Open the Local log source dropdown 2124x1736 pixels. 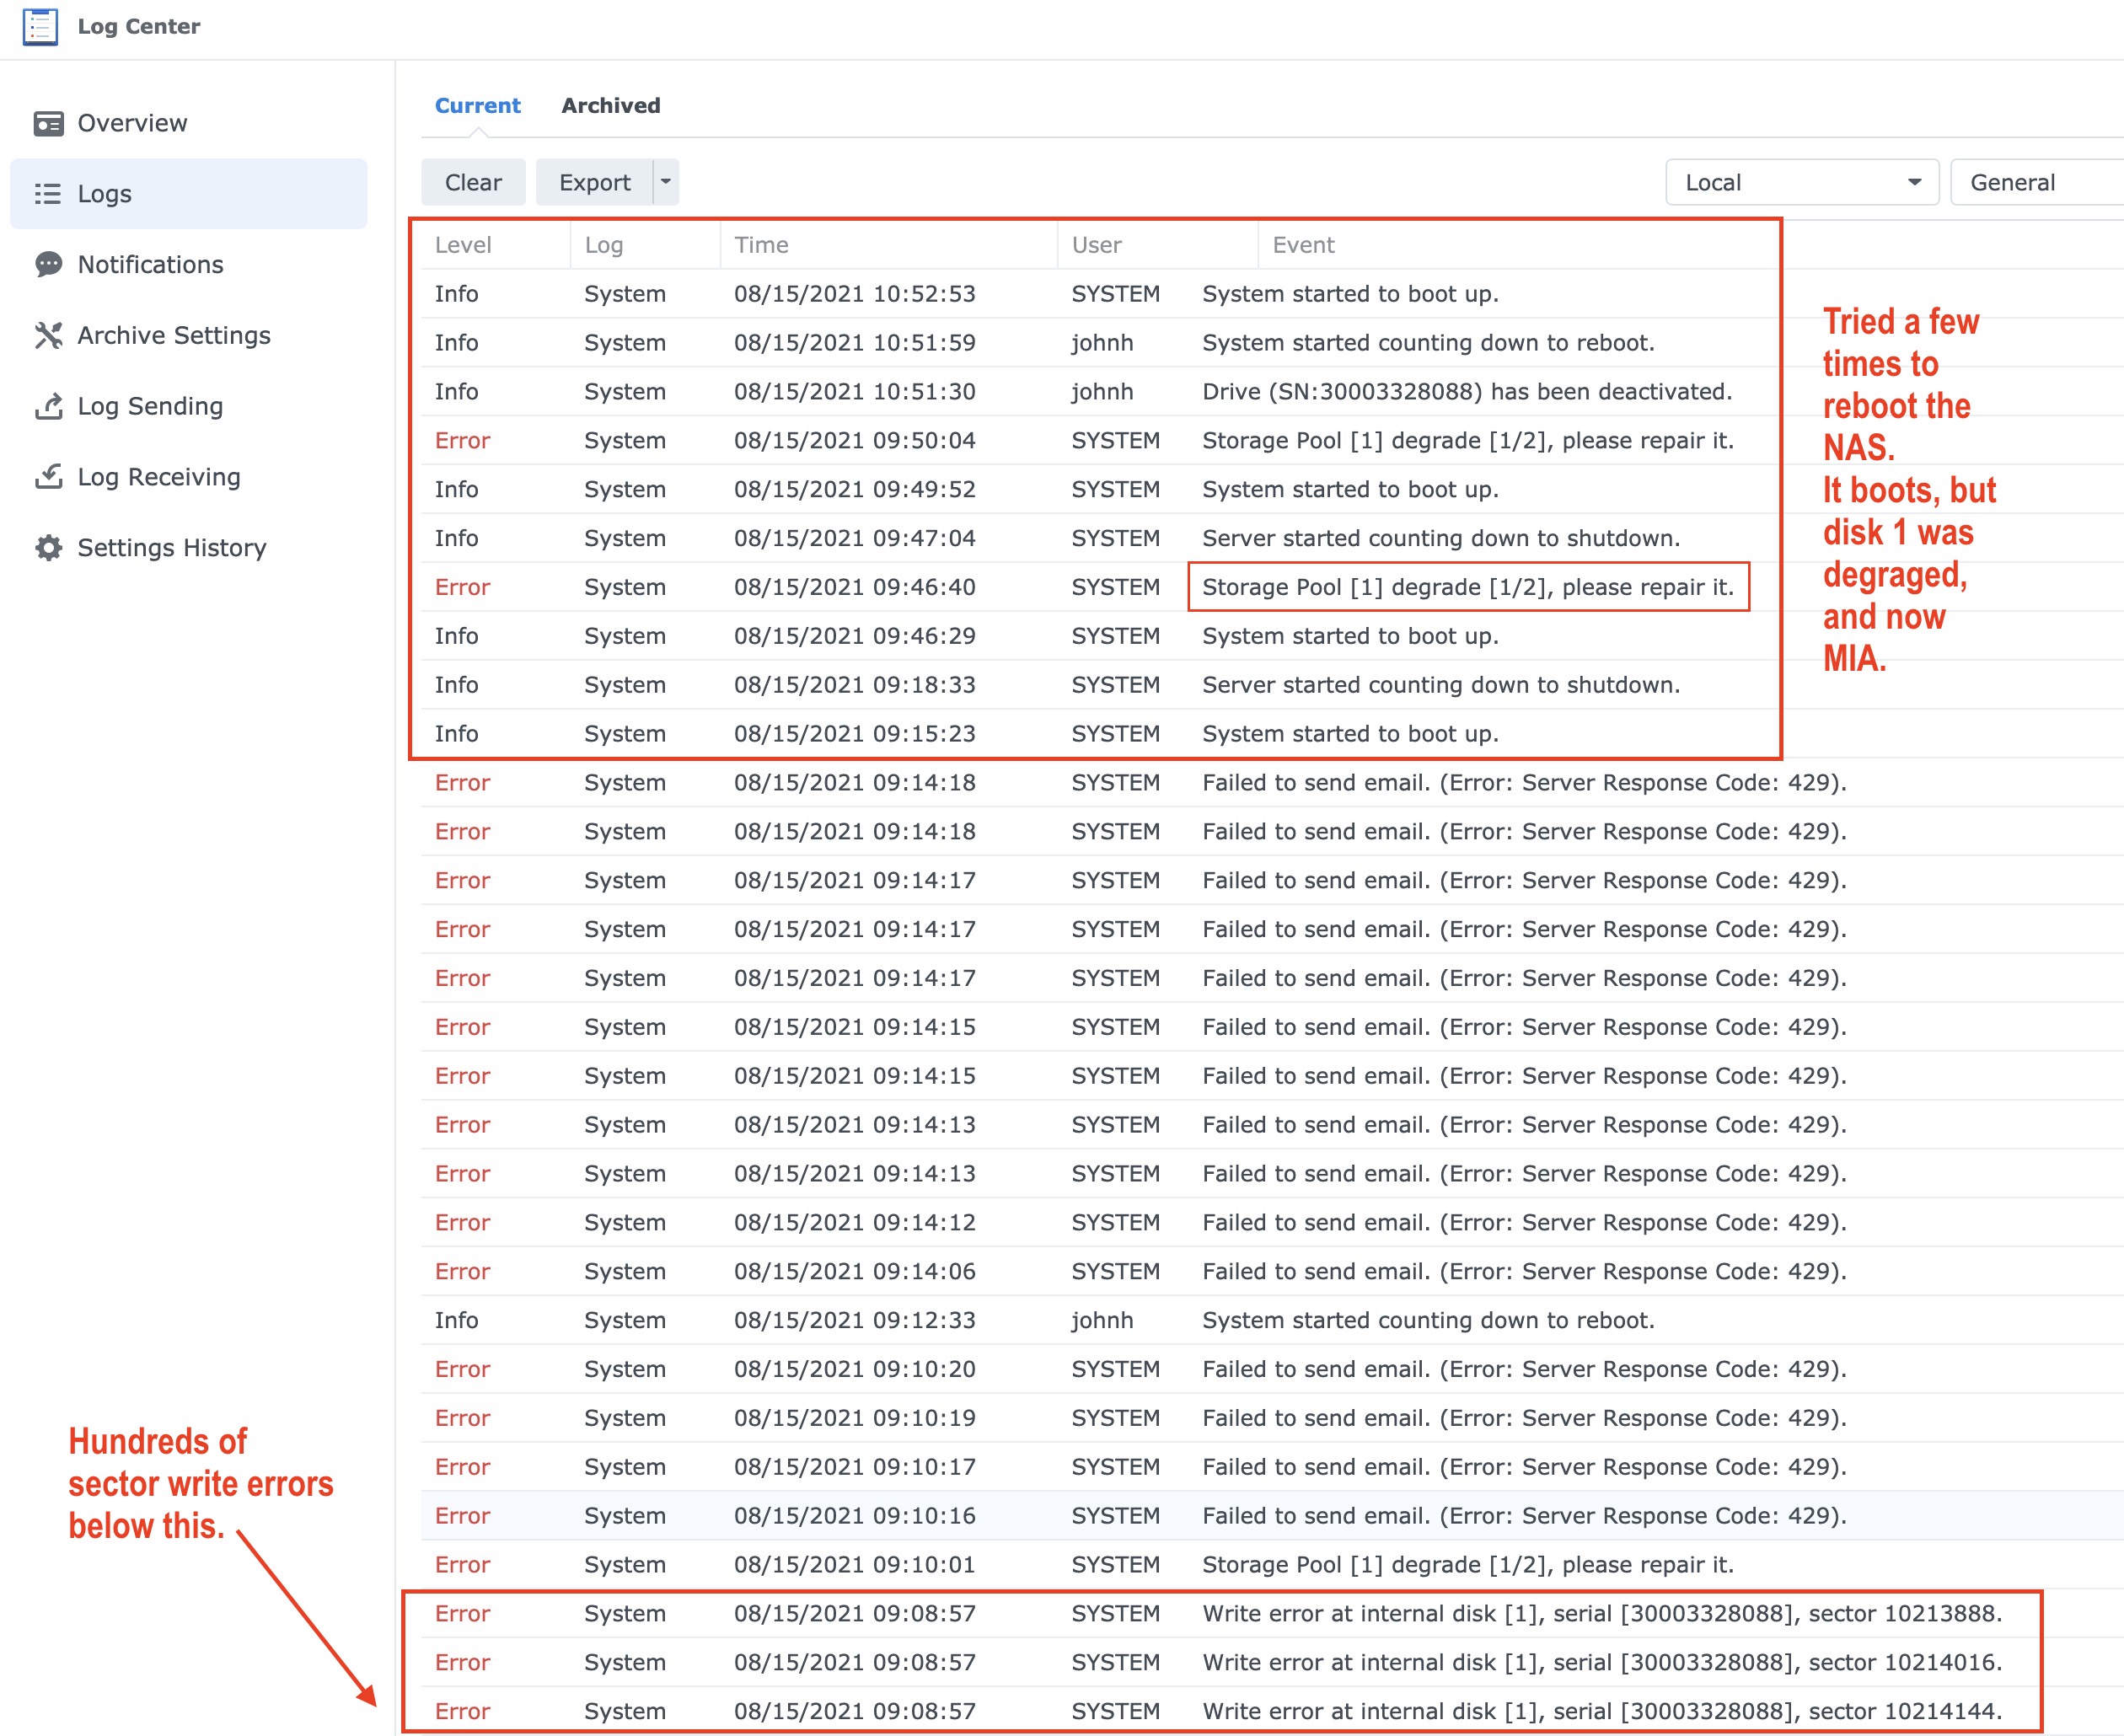tap(1801, 182)
